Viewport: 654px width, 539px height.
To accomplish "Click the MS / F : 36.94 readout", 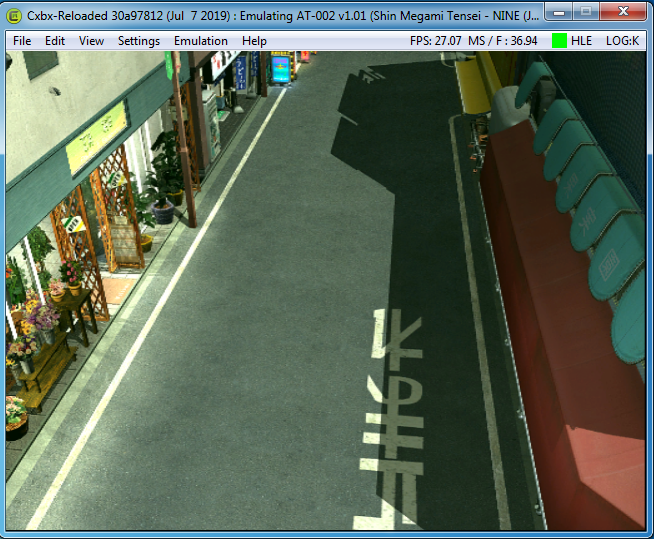I will (503, 41).
